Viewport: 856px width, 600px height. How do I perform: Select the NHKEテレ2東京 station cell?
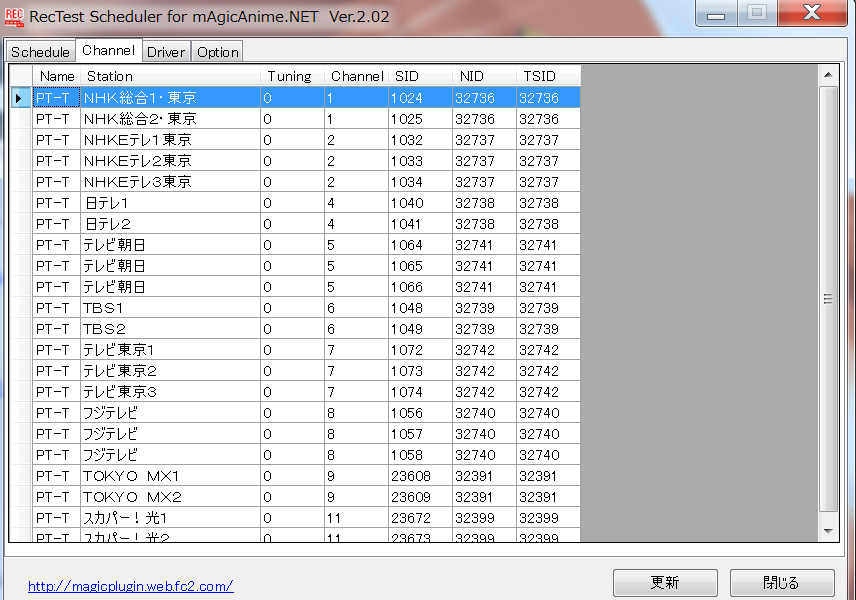point(170,161)
